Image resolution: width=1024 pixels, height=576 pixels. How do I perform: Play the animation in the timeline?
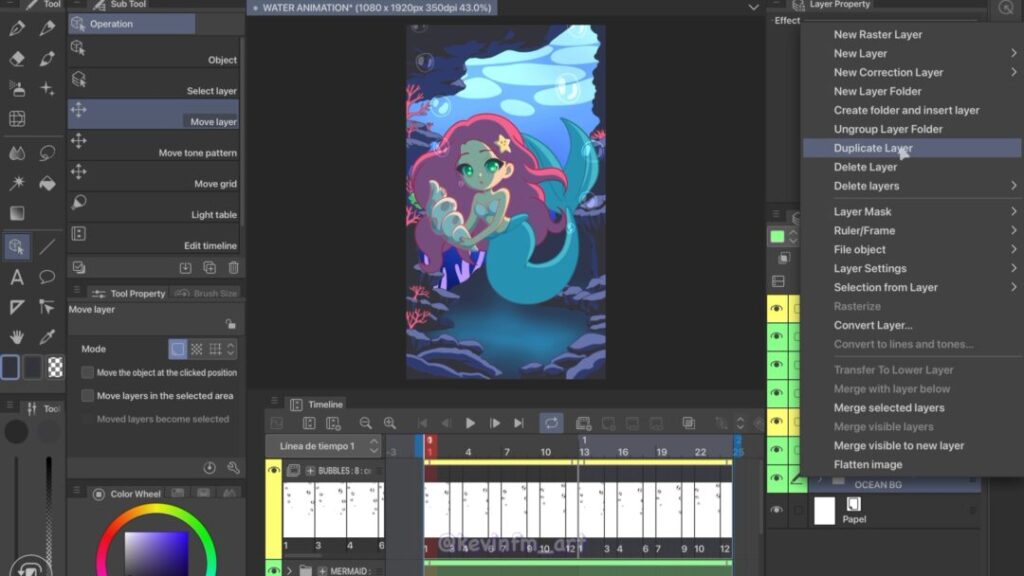coord(470,423)
